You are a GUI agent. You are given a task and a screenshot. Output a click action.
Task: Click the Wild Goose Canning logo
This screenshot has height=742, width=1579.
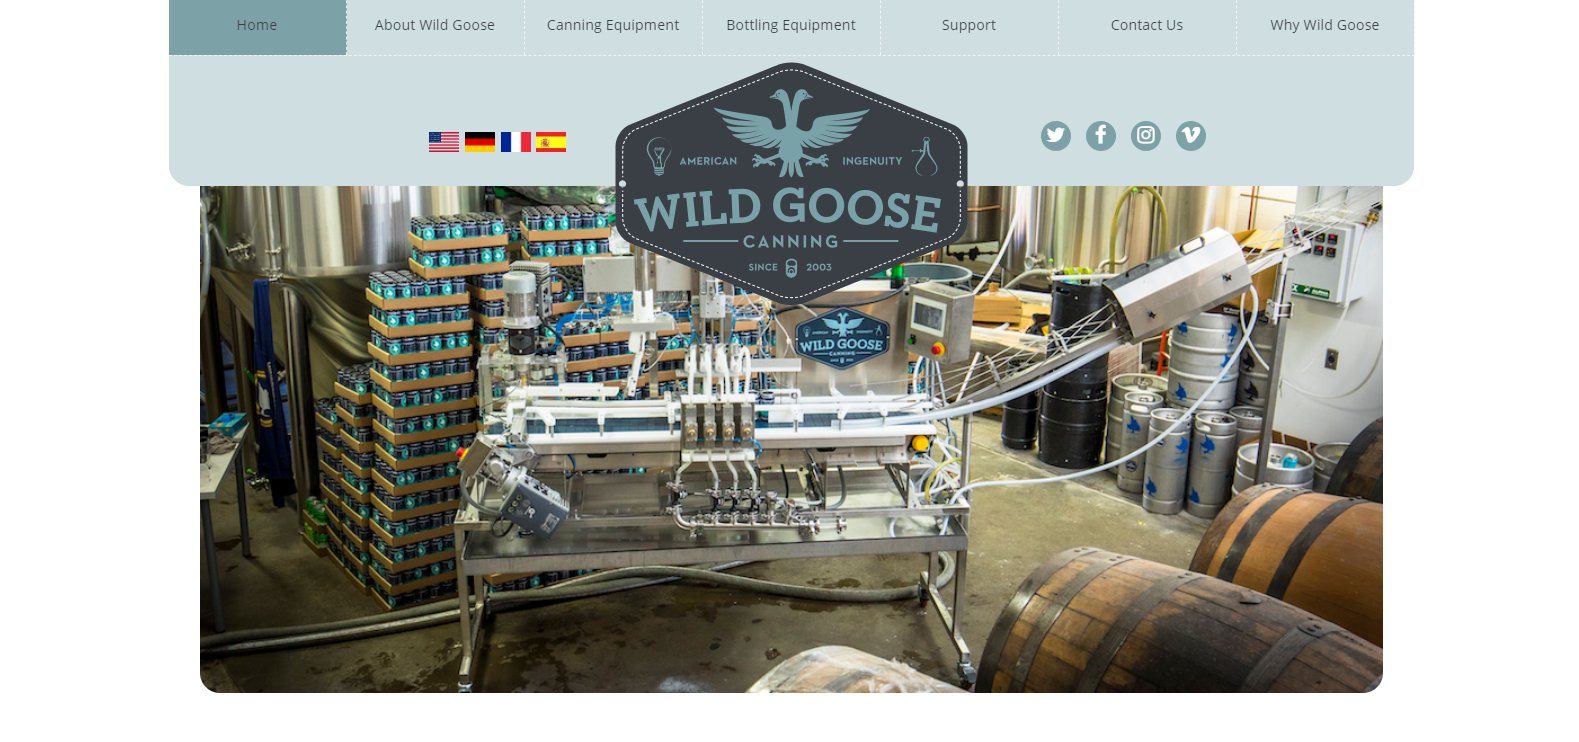click(791, 183)
